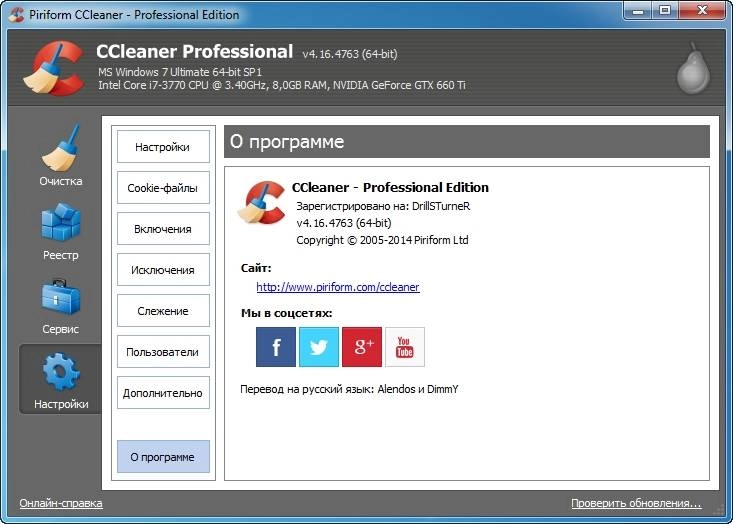Switch to the Исключения tab

coord(163,270)
